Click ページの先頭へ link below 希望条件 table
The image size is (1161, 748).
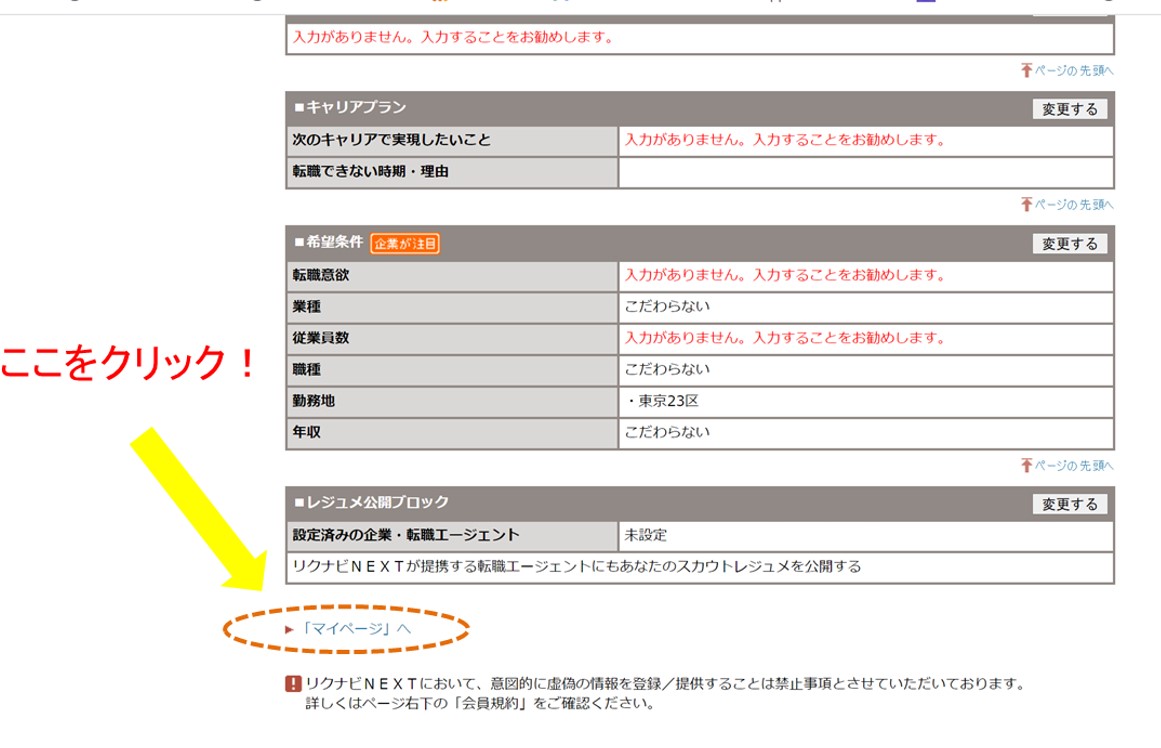click(1067, 465)
